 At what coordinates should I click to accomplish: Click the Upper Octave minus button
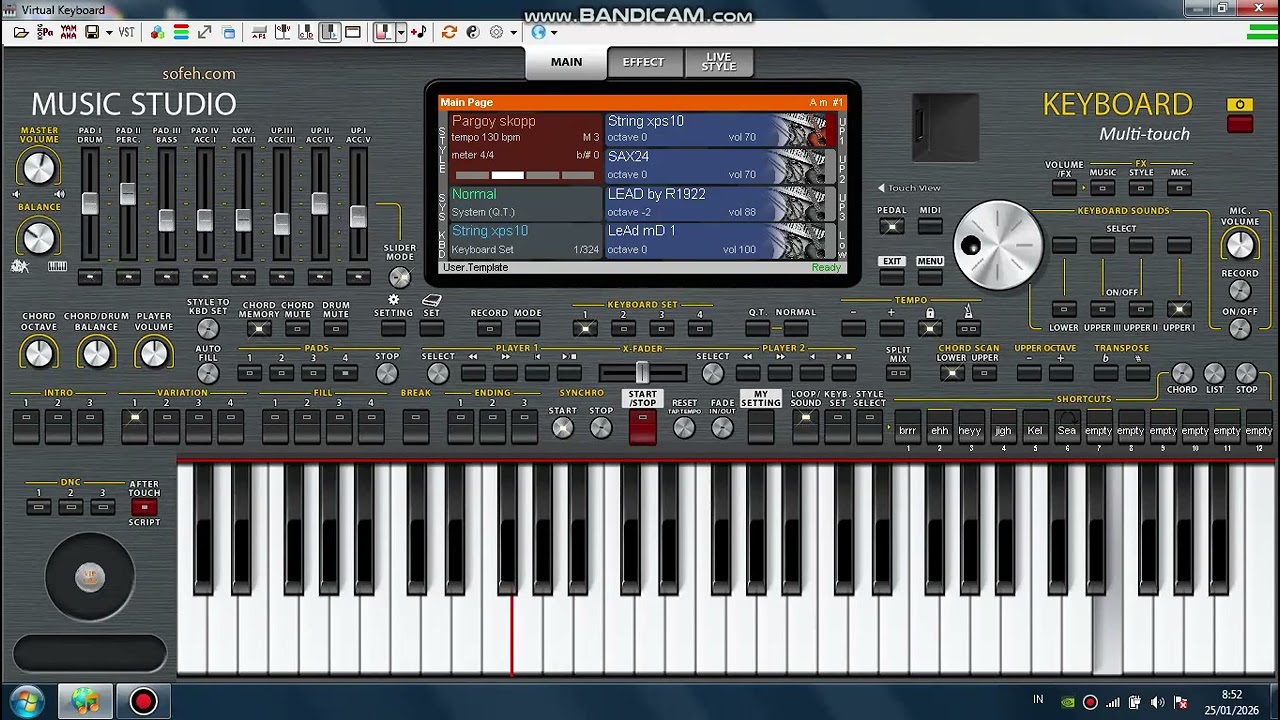pyautogui.click(x=1029, y=373)
